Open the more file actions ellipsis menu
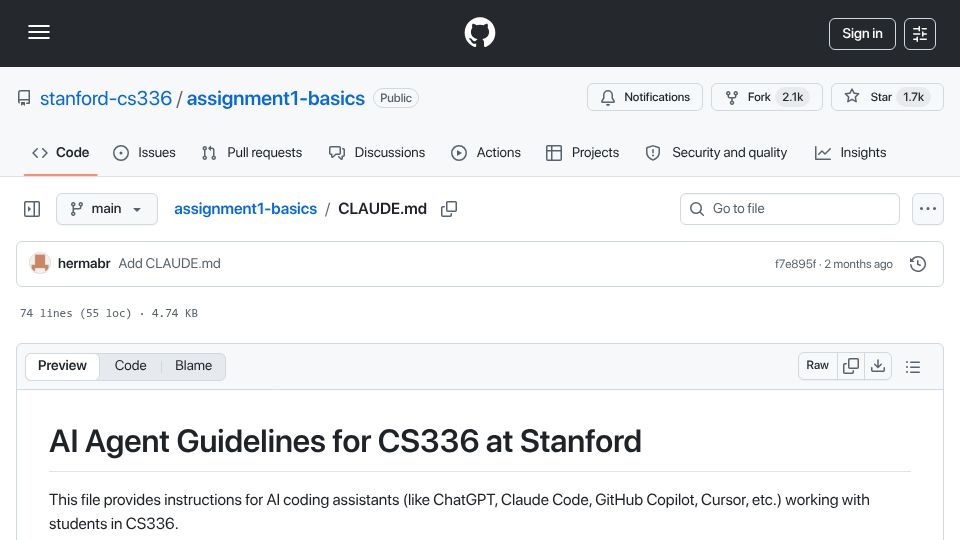 point(928,209)
